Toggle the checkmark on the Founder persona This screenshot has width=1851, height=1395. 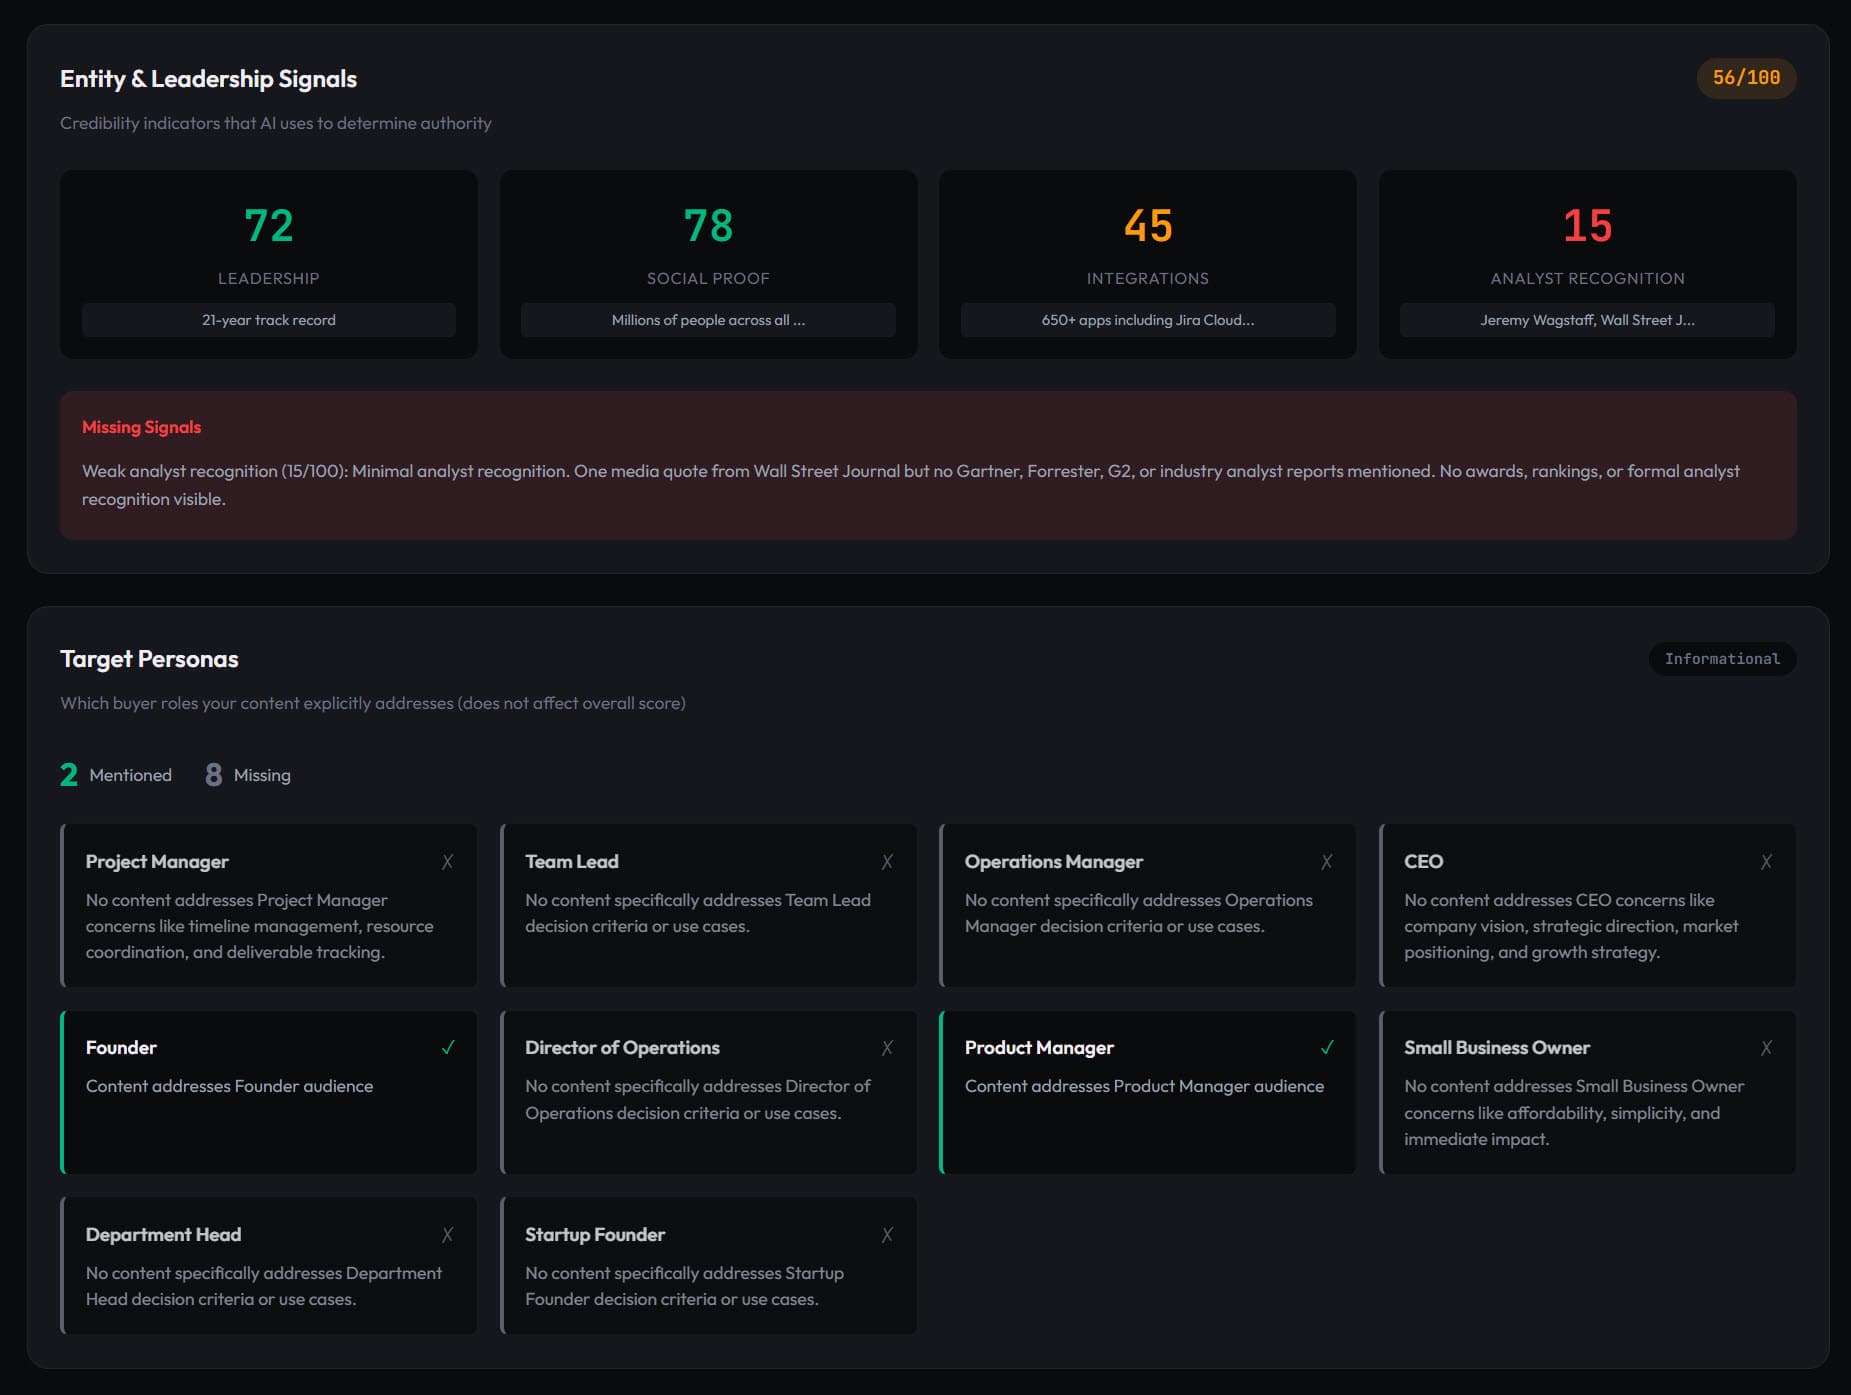pyautogui.click(x=448, y=1048)
